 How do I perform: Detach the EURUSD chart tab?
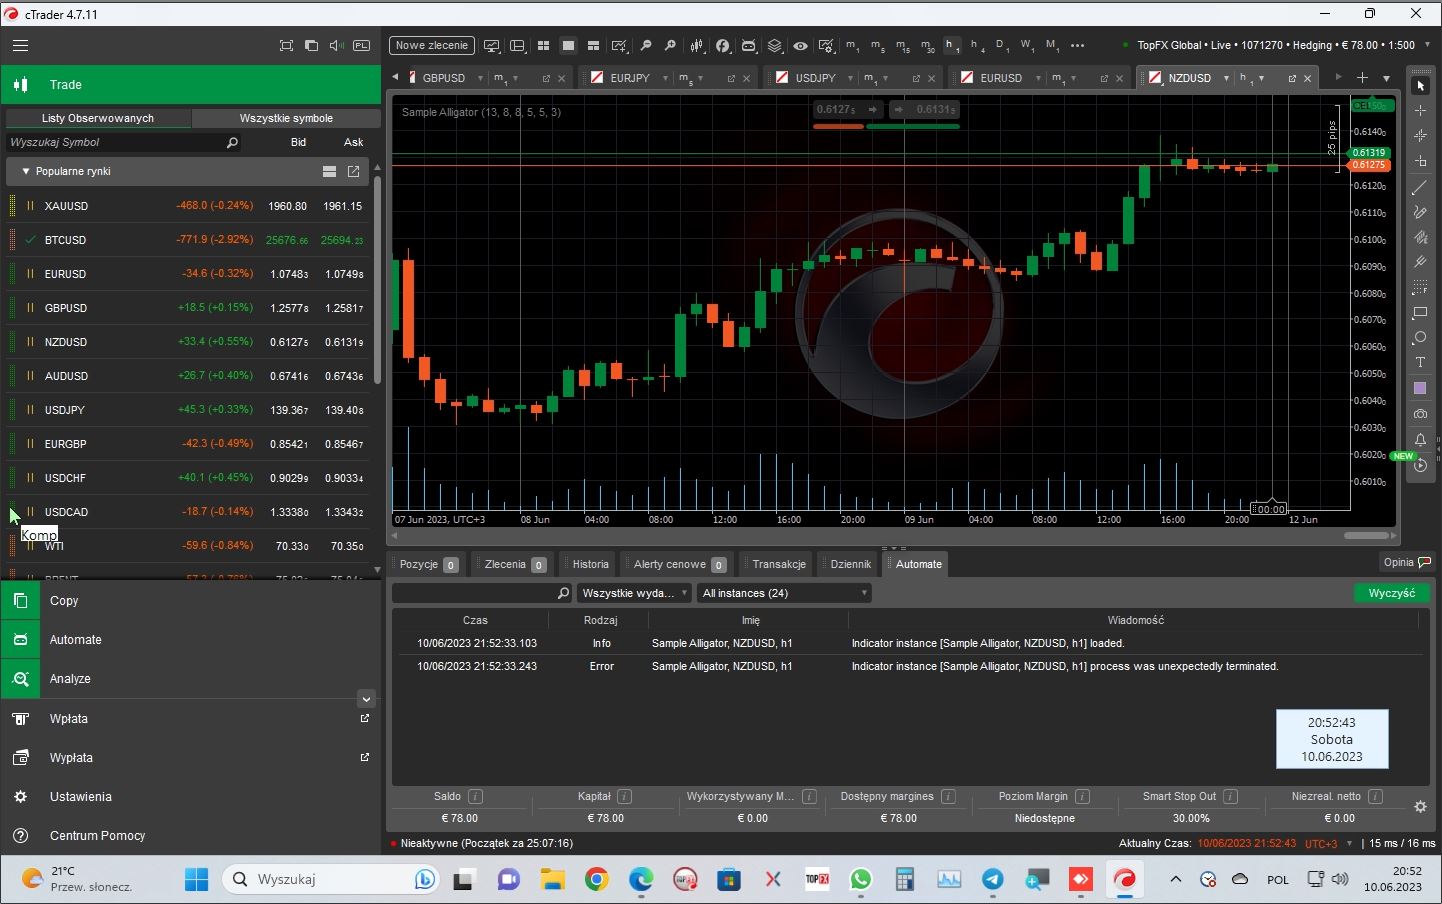(x=1104, y=78)
